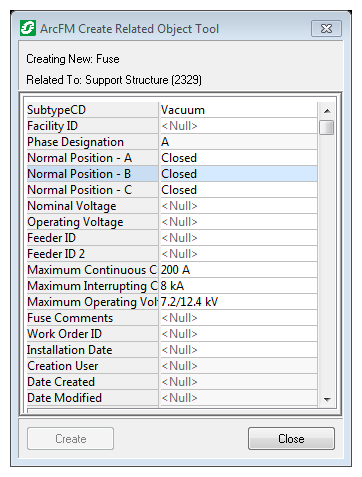Click the Fuse Comments null value field

coord(239,318)
